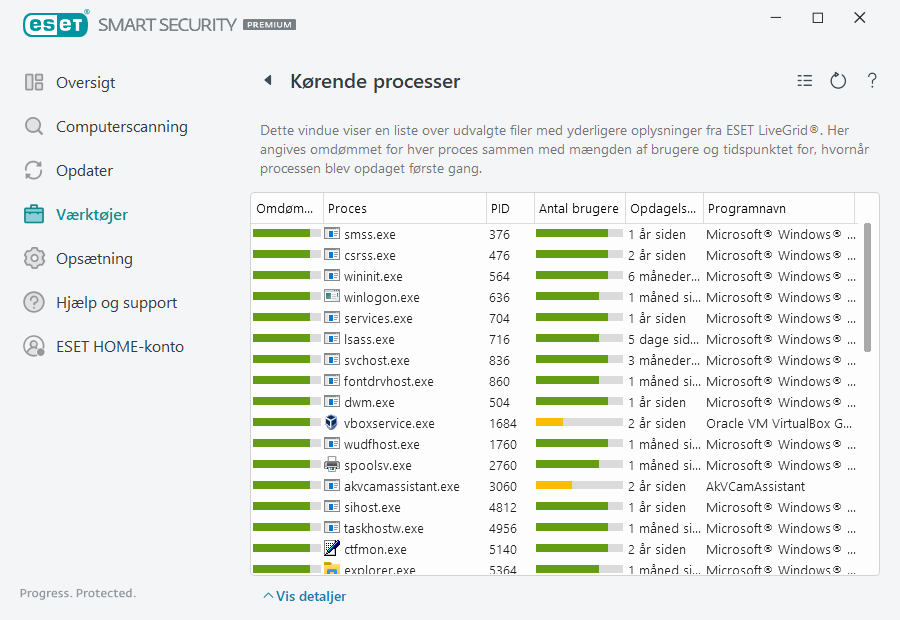The width and height of the screenshot is (900, 620).
Task: Click the ESET logo in the title bar
Action: pos(56,24)
